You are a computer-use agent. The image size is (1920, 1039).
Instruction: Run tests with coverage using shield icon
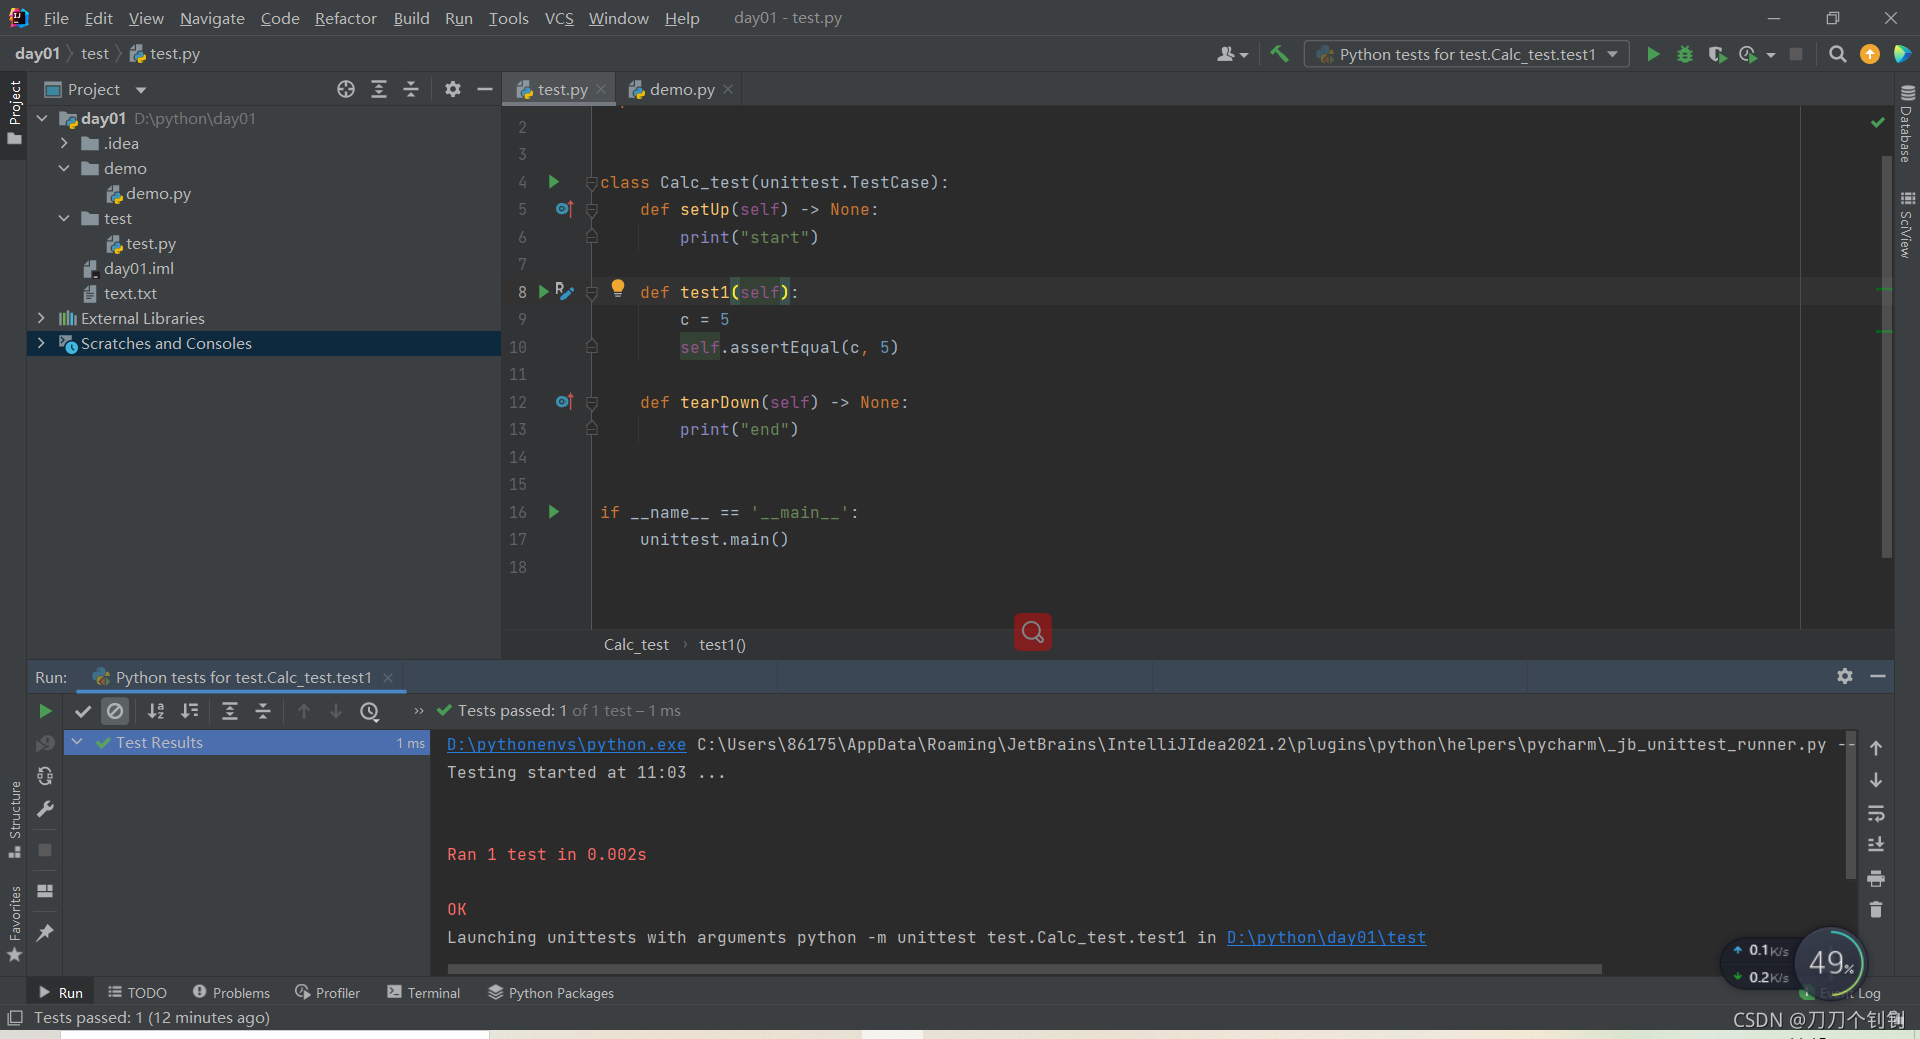click(1719, 54)
